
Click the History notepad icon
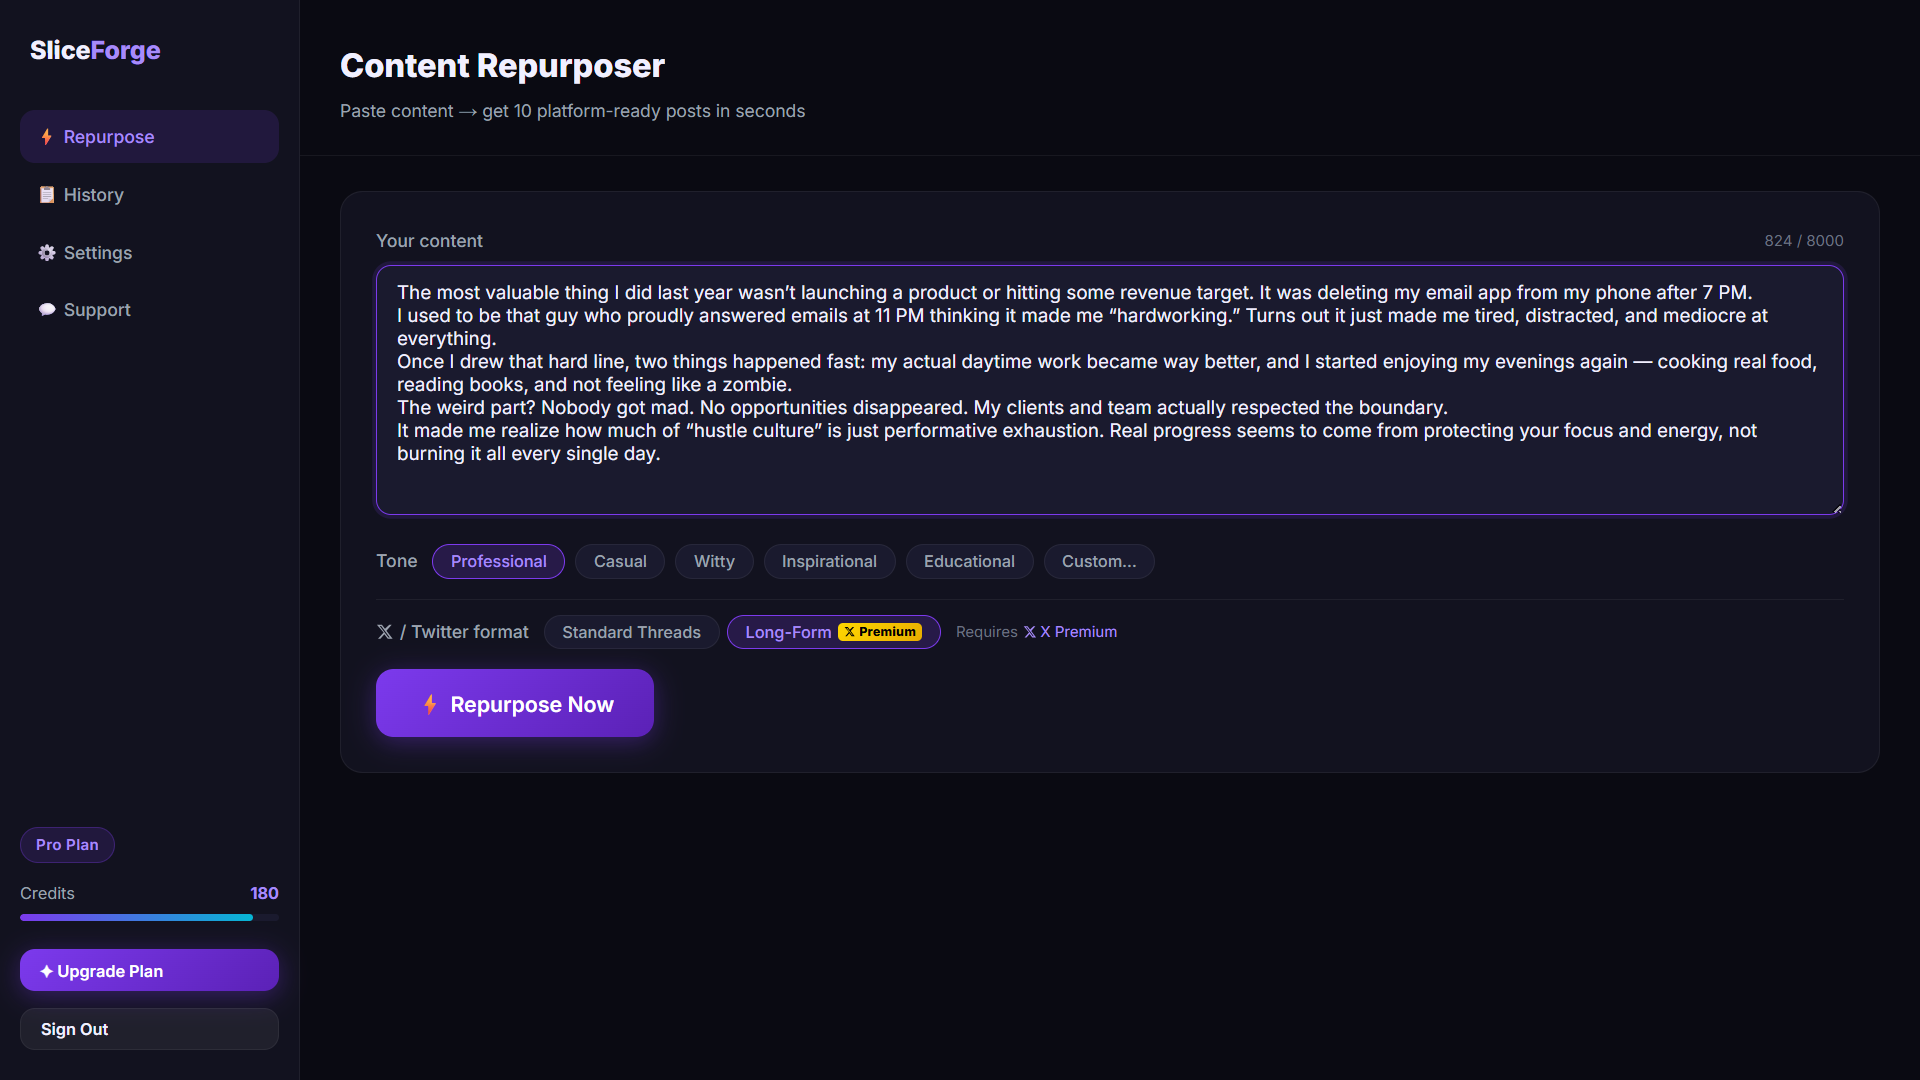pyautogui.click(x=46, y=195)
